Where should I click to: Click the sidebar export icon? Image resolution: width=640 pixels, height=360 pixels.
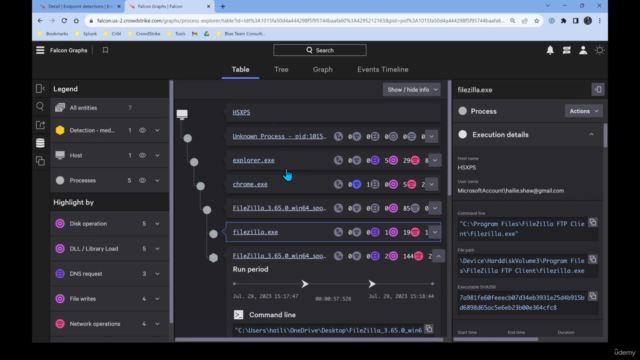(40, 125)
